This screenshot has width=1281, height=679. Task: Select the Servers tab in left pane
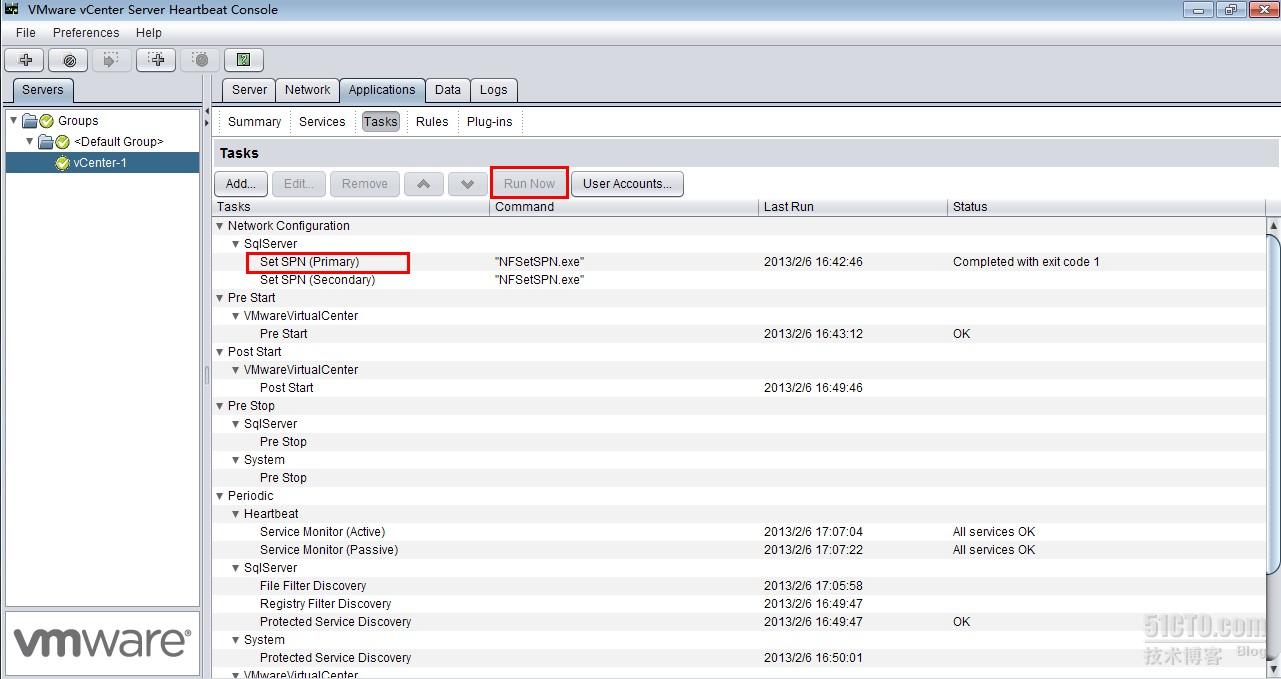point(43,90)
